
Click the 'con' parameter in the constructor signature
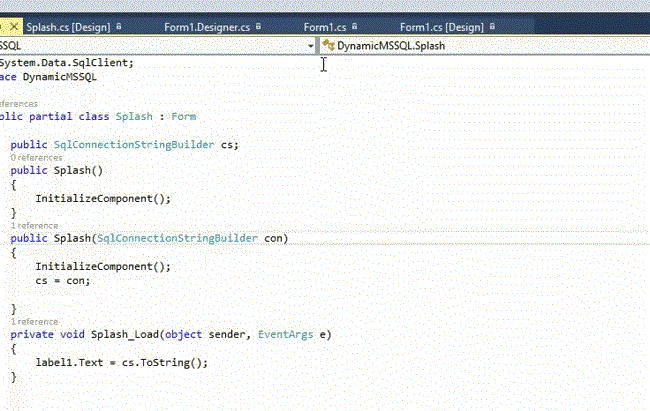(274, 238)
